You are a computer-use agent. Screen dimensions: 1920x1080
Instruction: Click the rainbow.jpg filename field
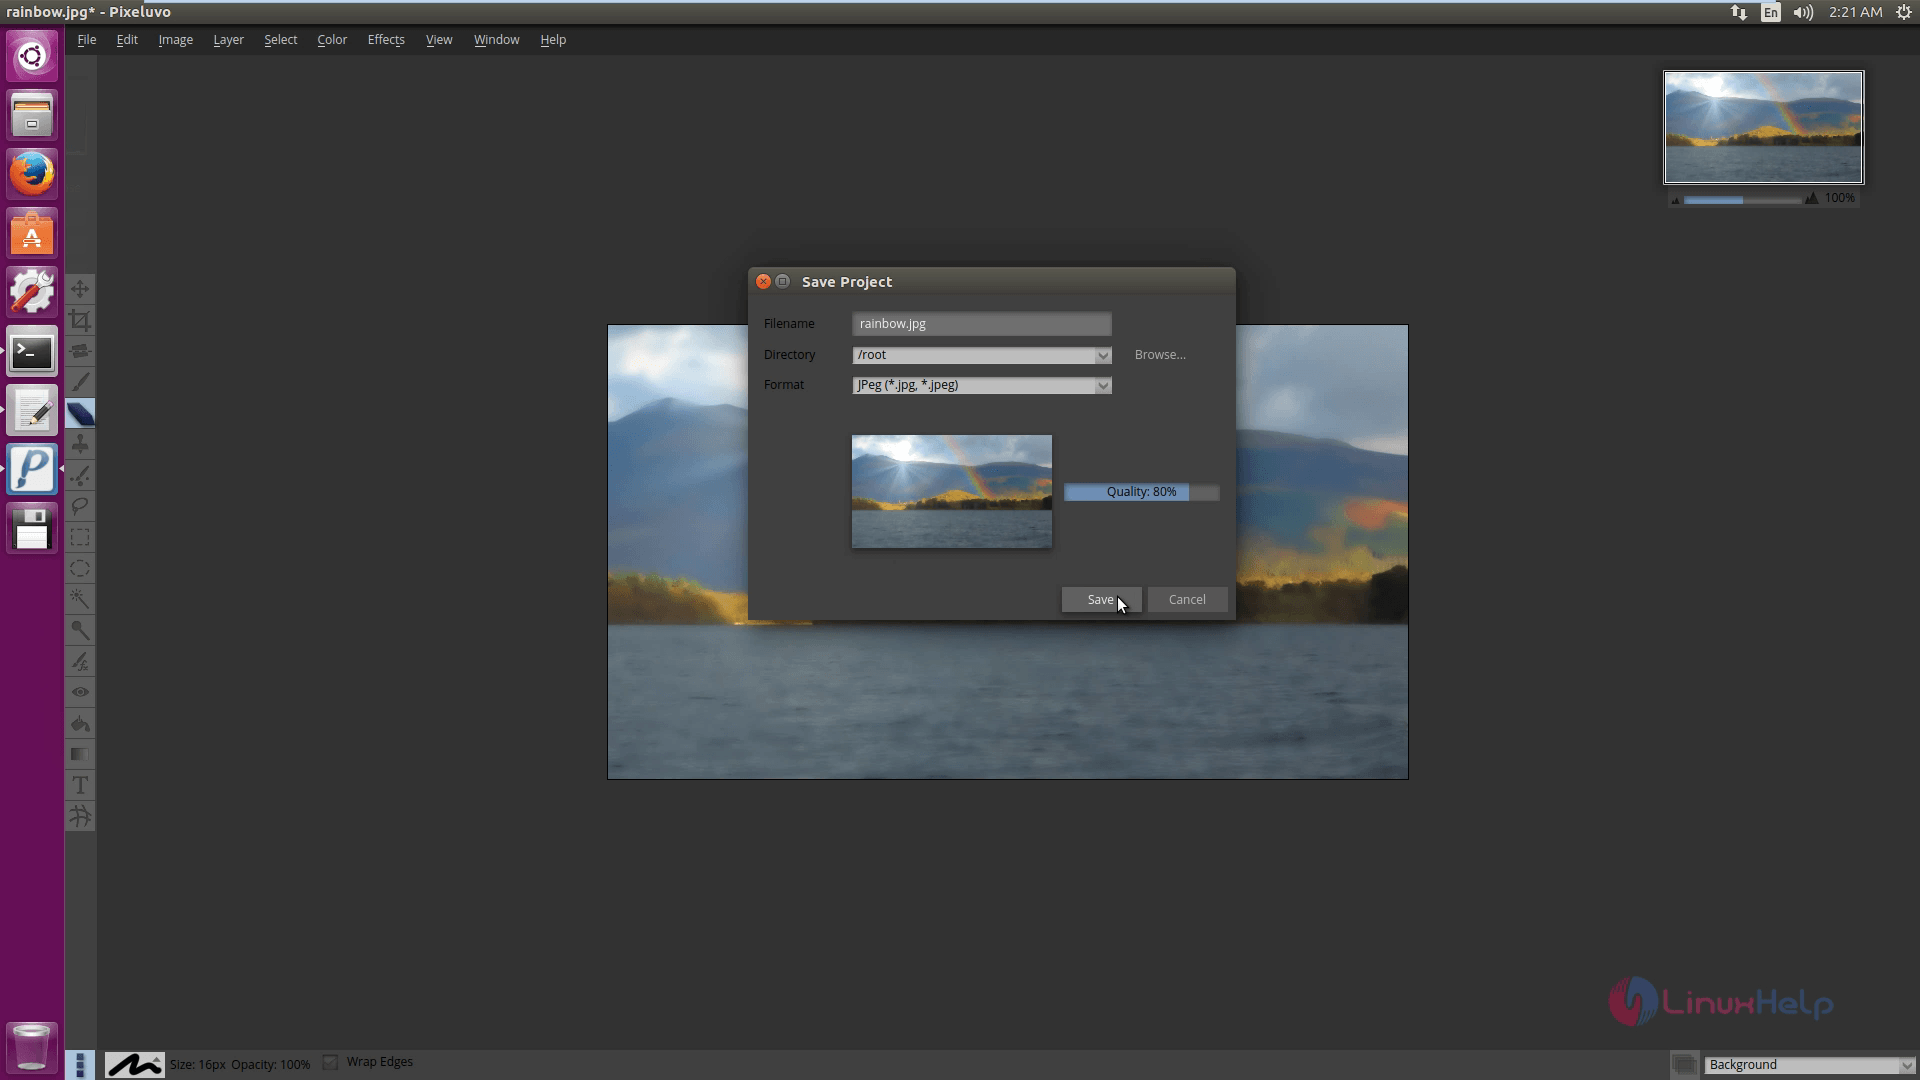981,323
